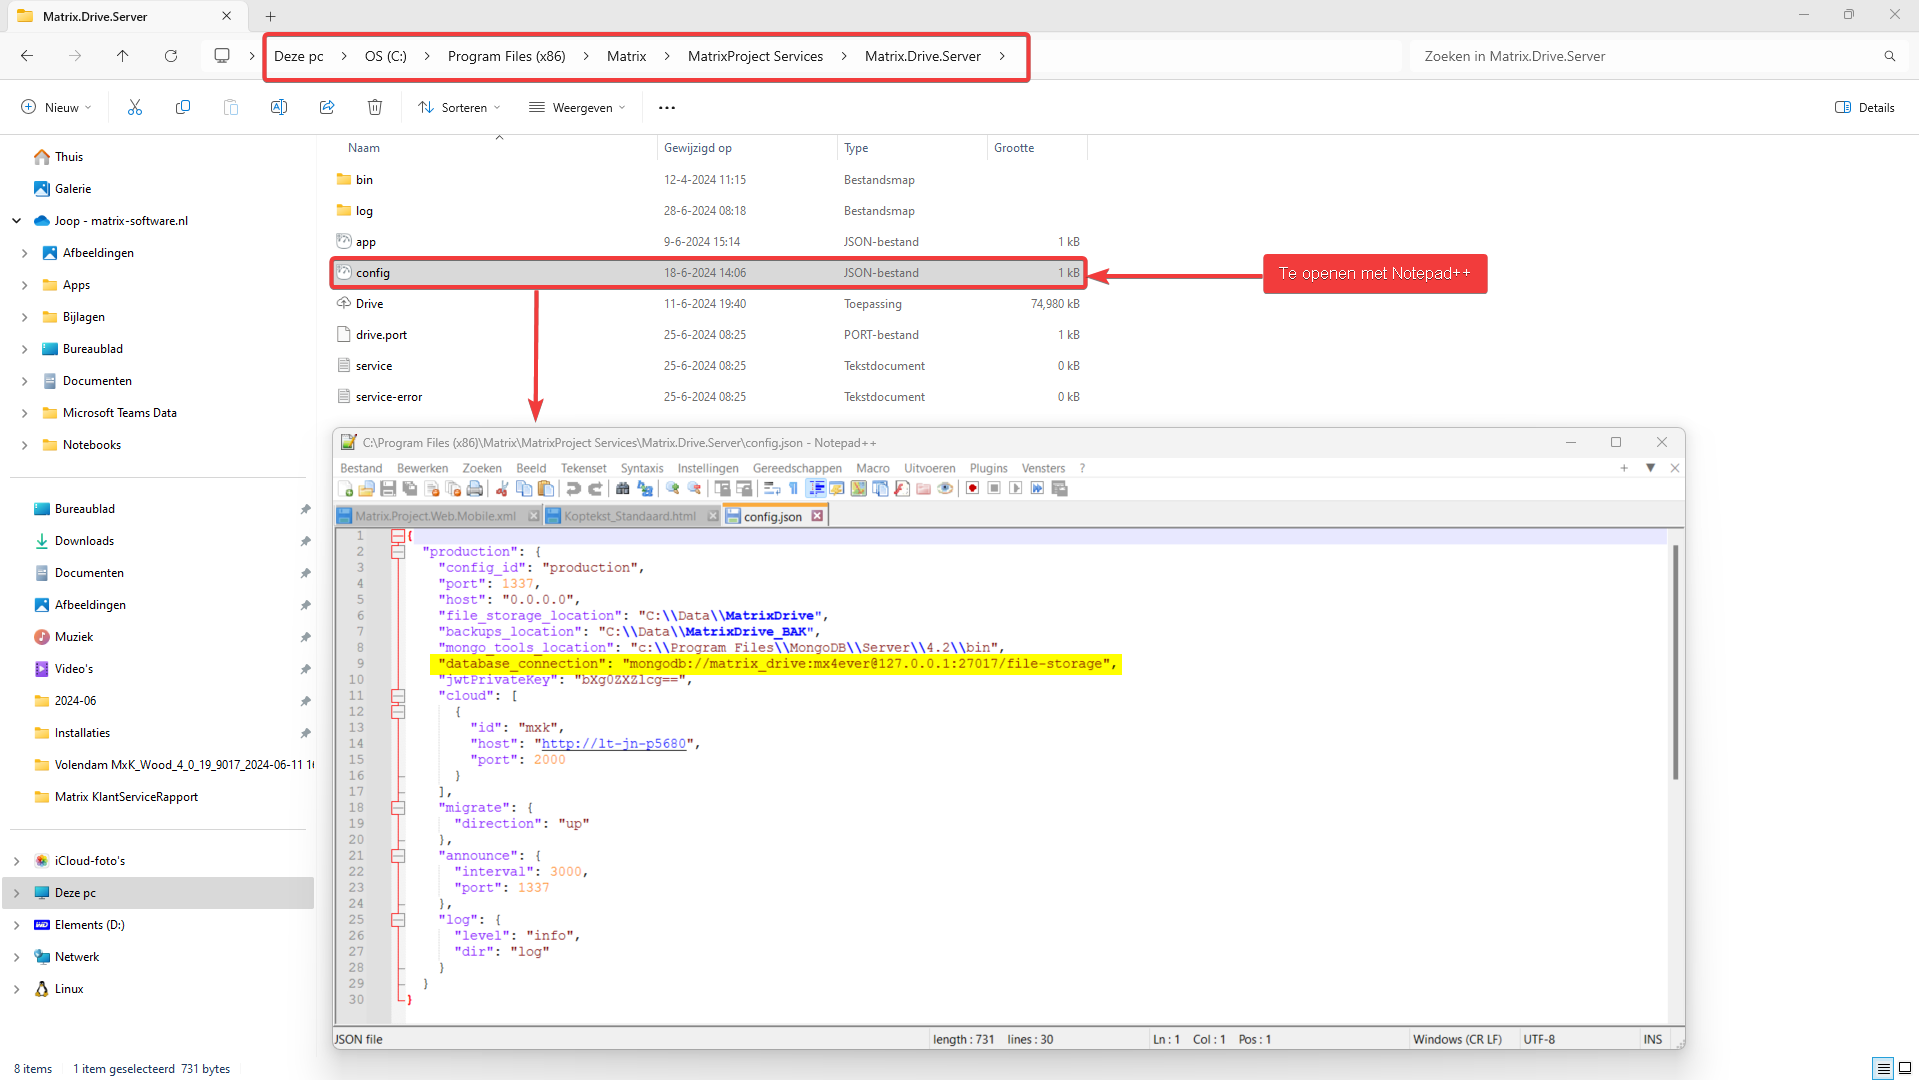The width and height of the screenshot is (1919, 1080).
Task: Open the Explorer See more (...) button
Action: point(667,107)
